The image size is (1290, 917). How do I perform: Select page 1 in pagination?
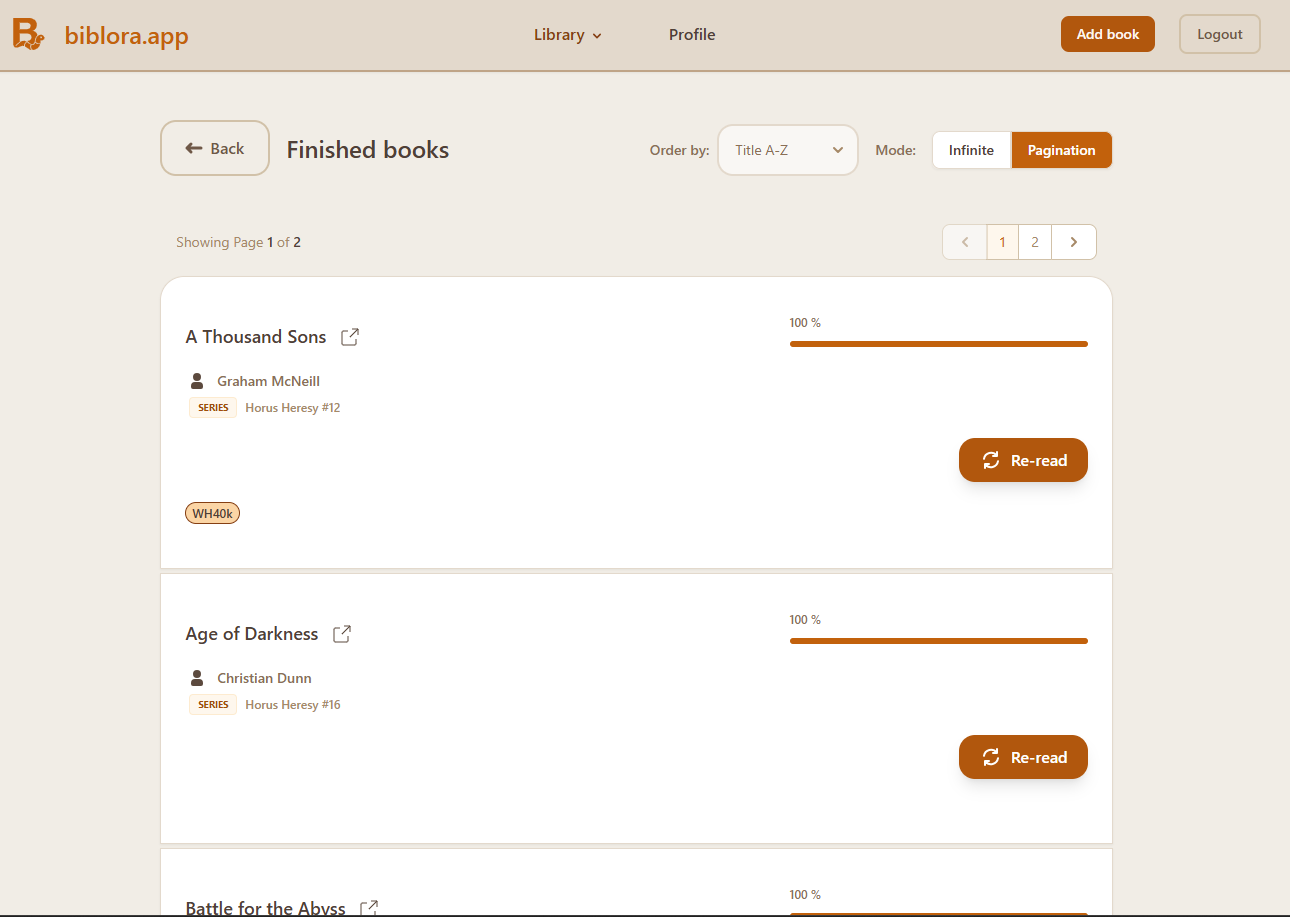pyautogui.click(x=1002, y=242)
